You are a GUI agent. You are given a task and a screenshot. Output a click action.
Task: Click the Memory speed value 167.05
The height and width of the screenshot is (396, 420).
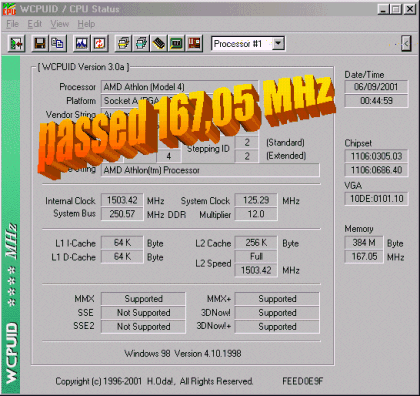pos(364,257)
